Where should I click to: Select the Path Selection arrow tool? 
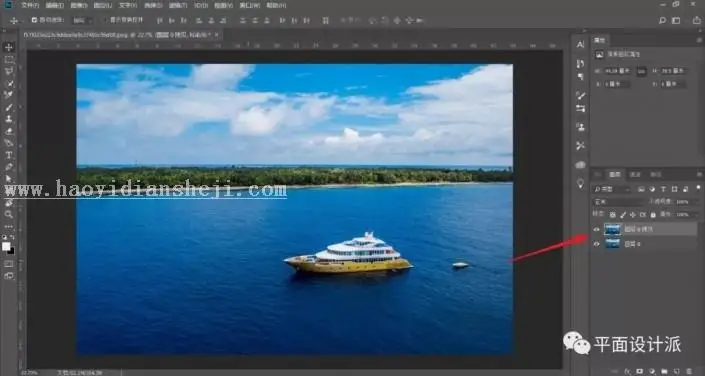coord(9,179)
